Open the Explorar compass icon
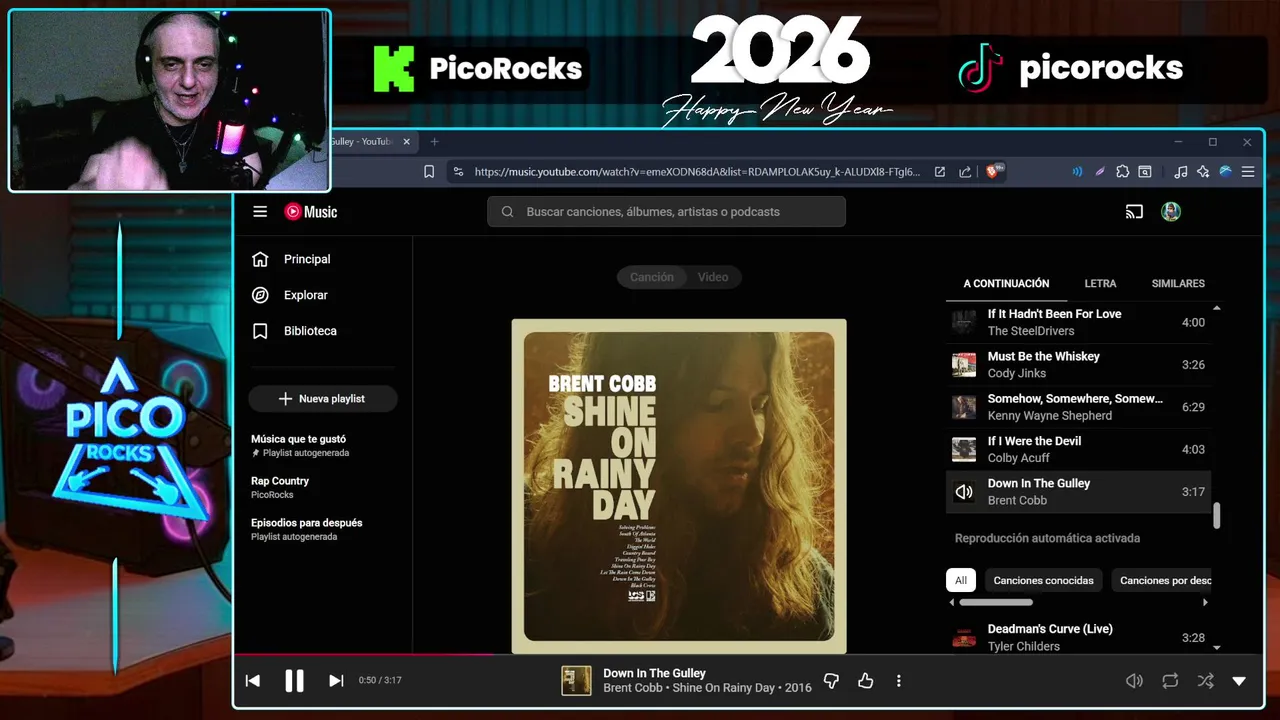Screen dimensions: 1280x720 (260, 295)
